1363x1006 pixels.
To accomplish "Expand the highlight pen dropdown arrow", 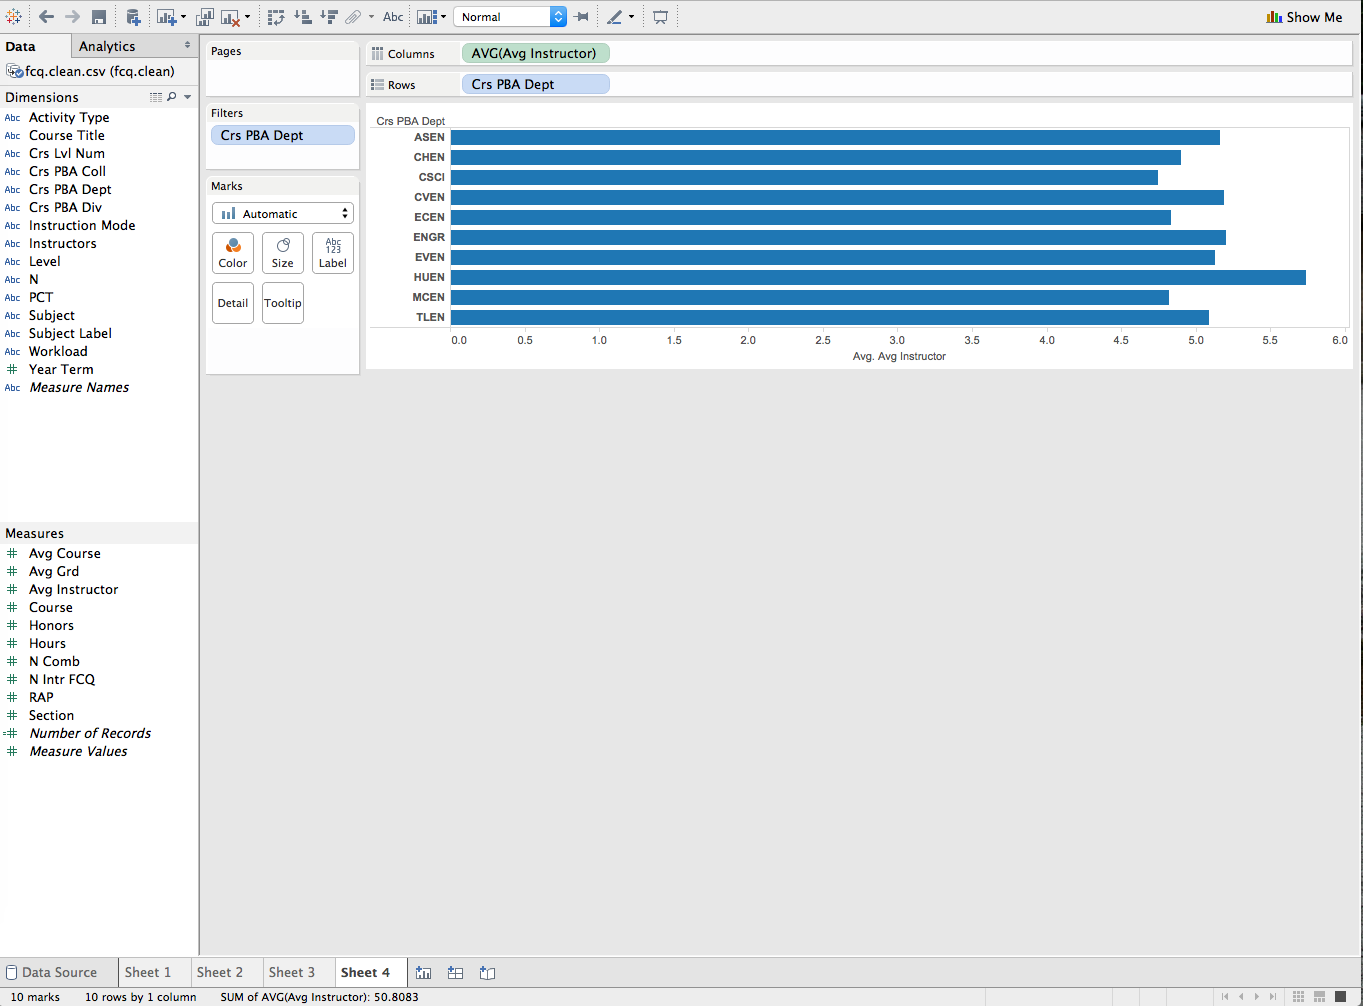I will (x=631, y=17).
